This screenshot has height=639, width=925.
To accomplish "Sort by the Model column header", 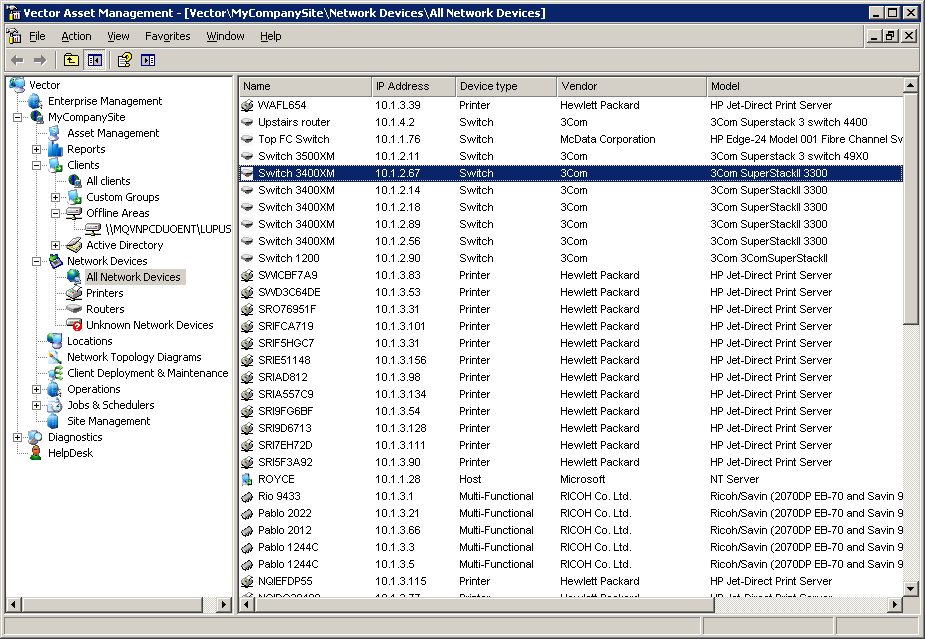I will pos(804,86).
